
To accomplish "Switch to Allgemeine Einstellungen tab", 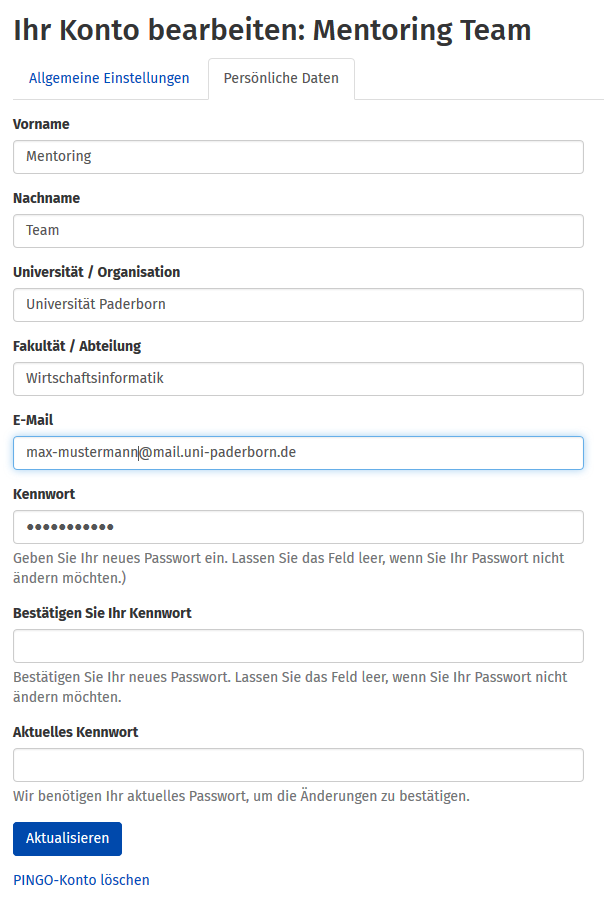I will [109, 78].
